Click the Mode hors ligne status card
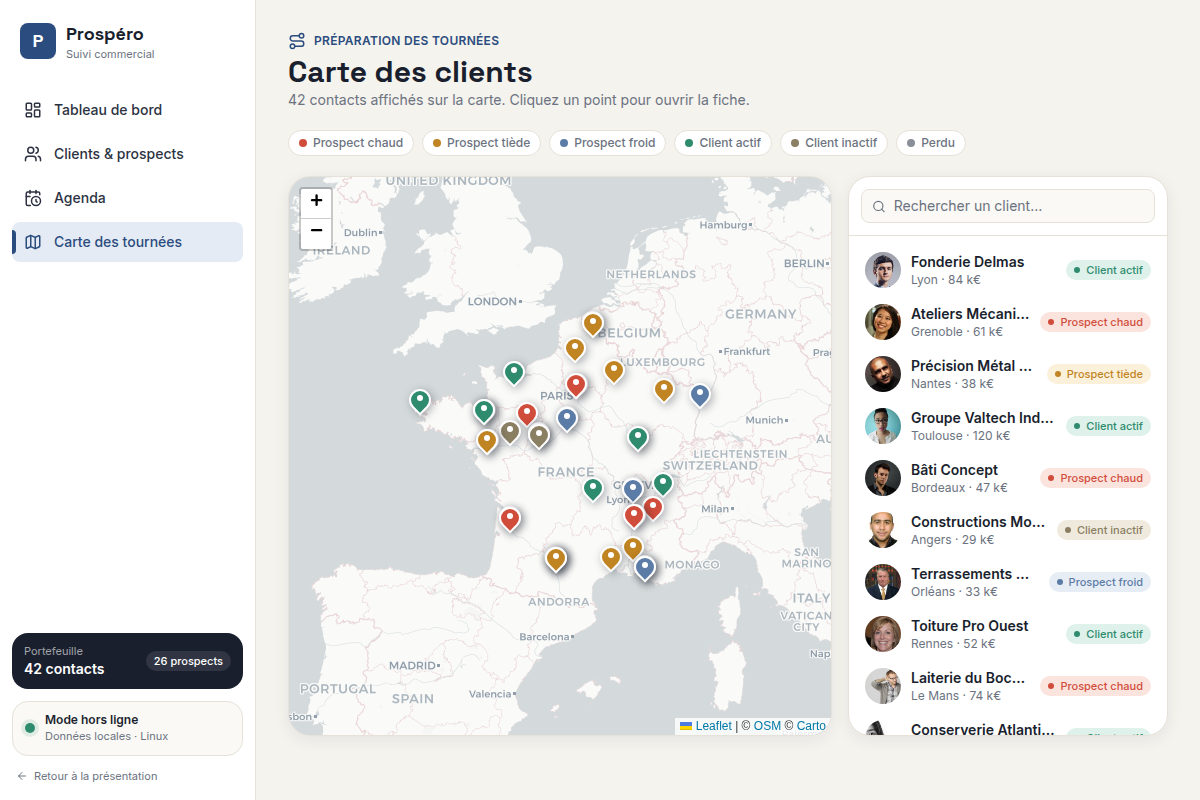This screenshot has height=800, width=1200. point(127,728)
